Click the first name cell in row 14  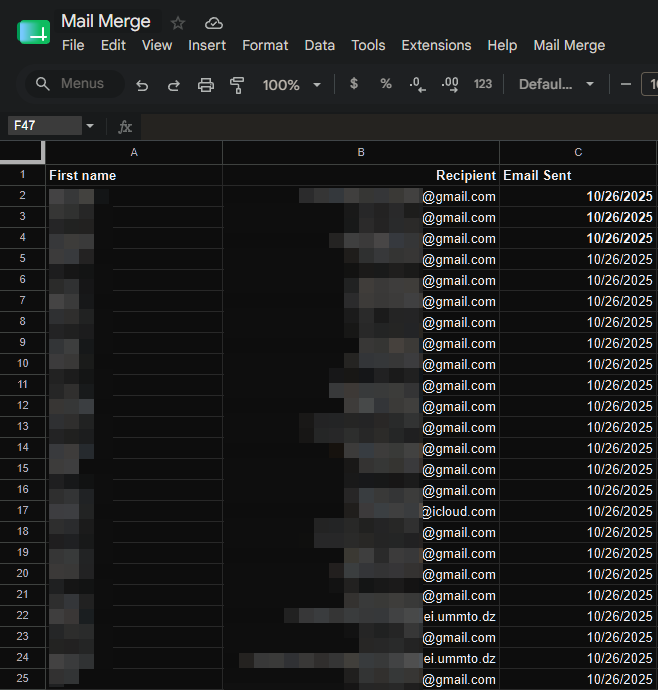click(134, 448)
